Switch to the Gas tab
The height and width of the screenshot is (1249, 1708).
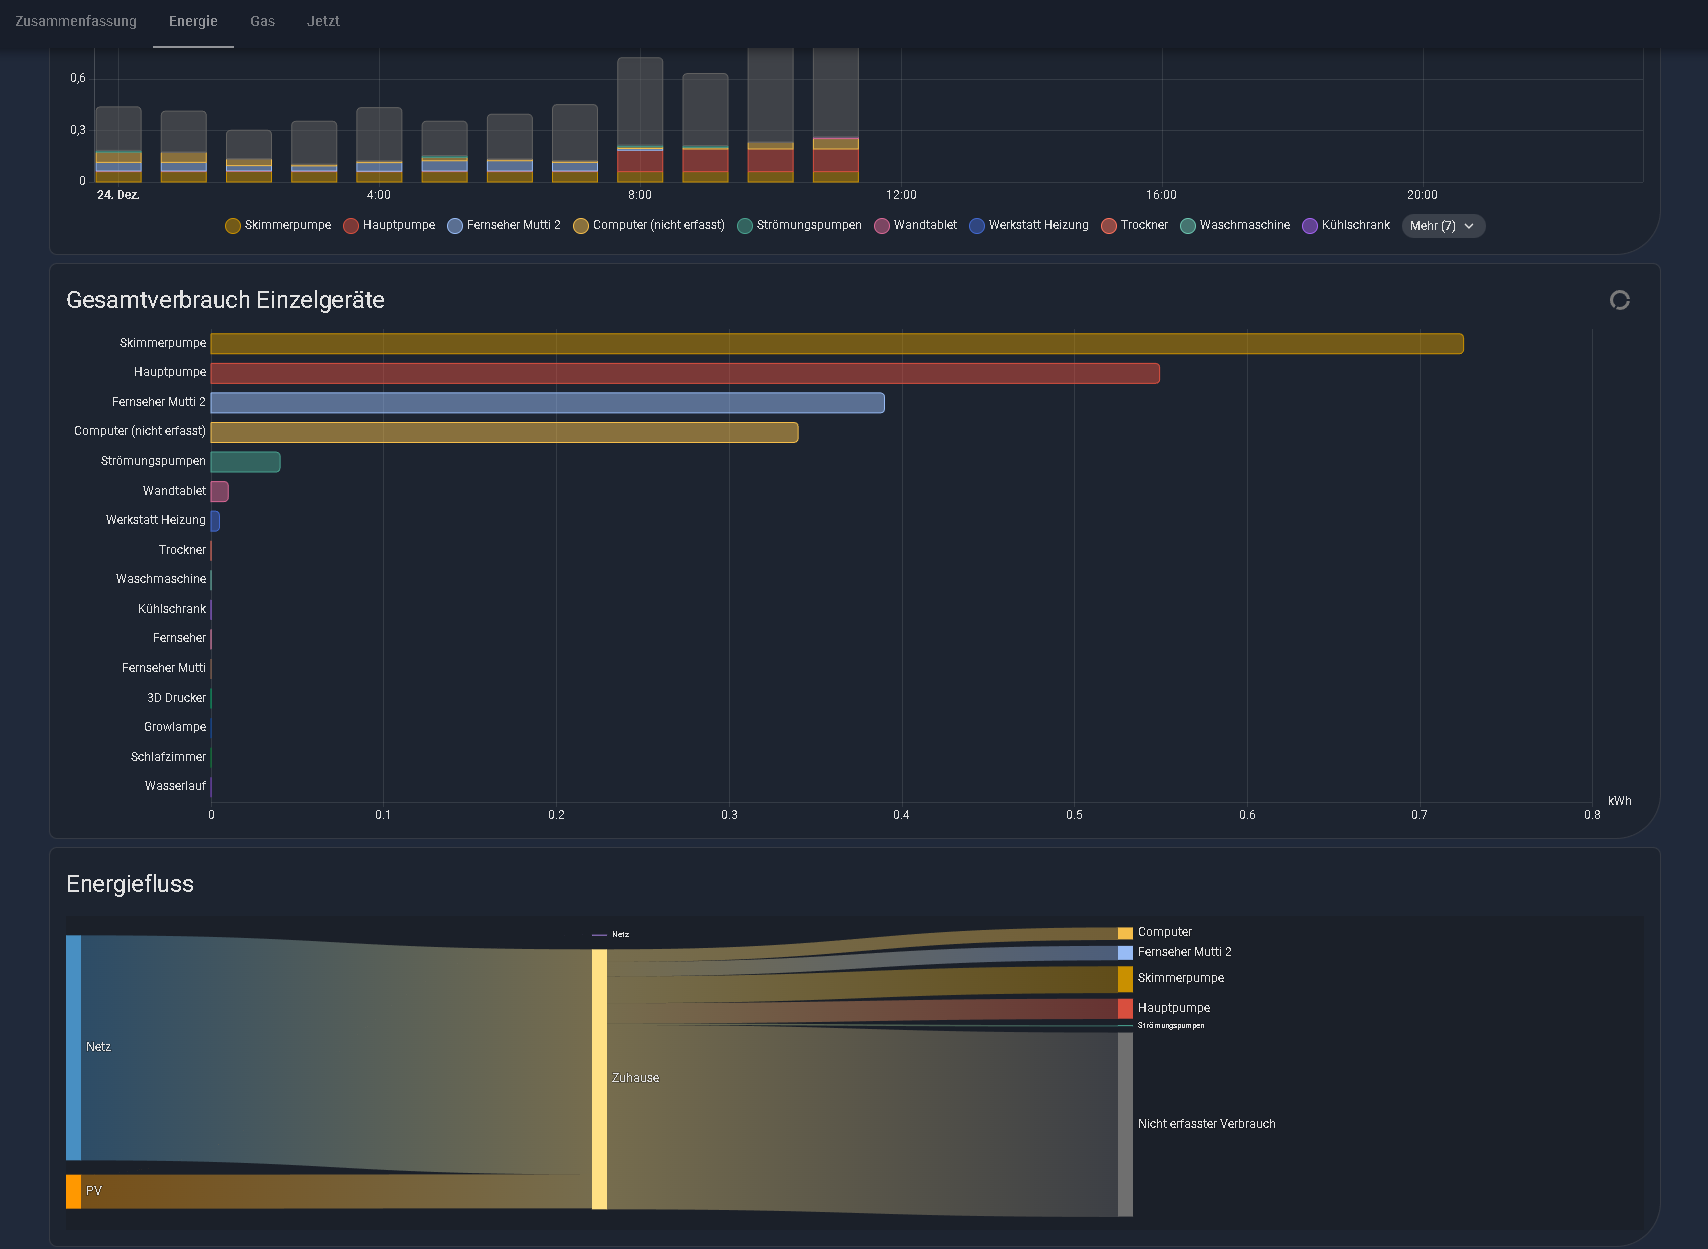(x=262, y=21)
